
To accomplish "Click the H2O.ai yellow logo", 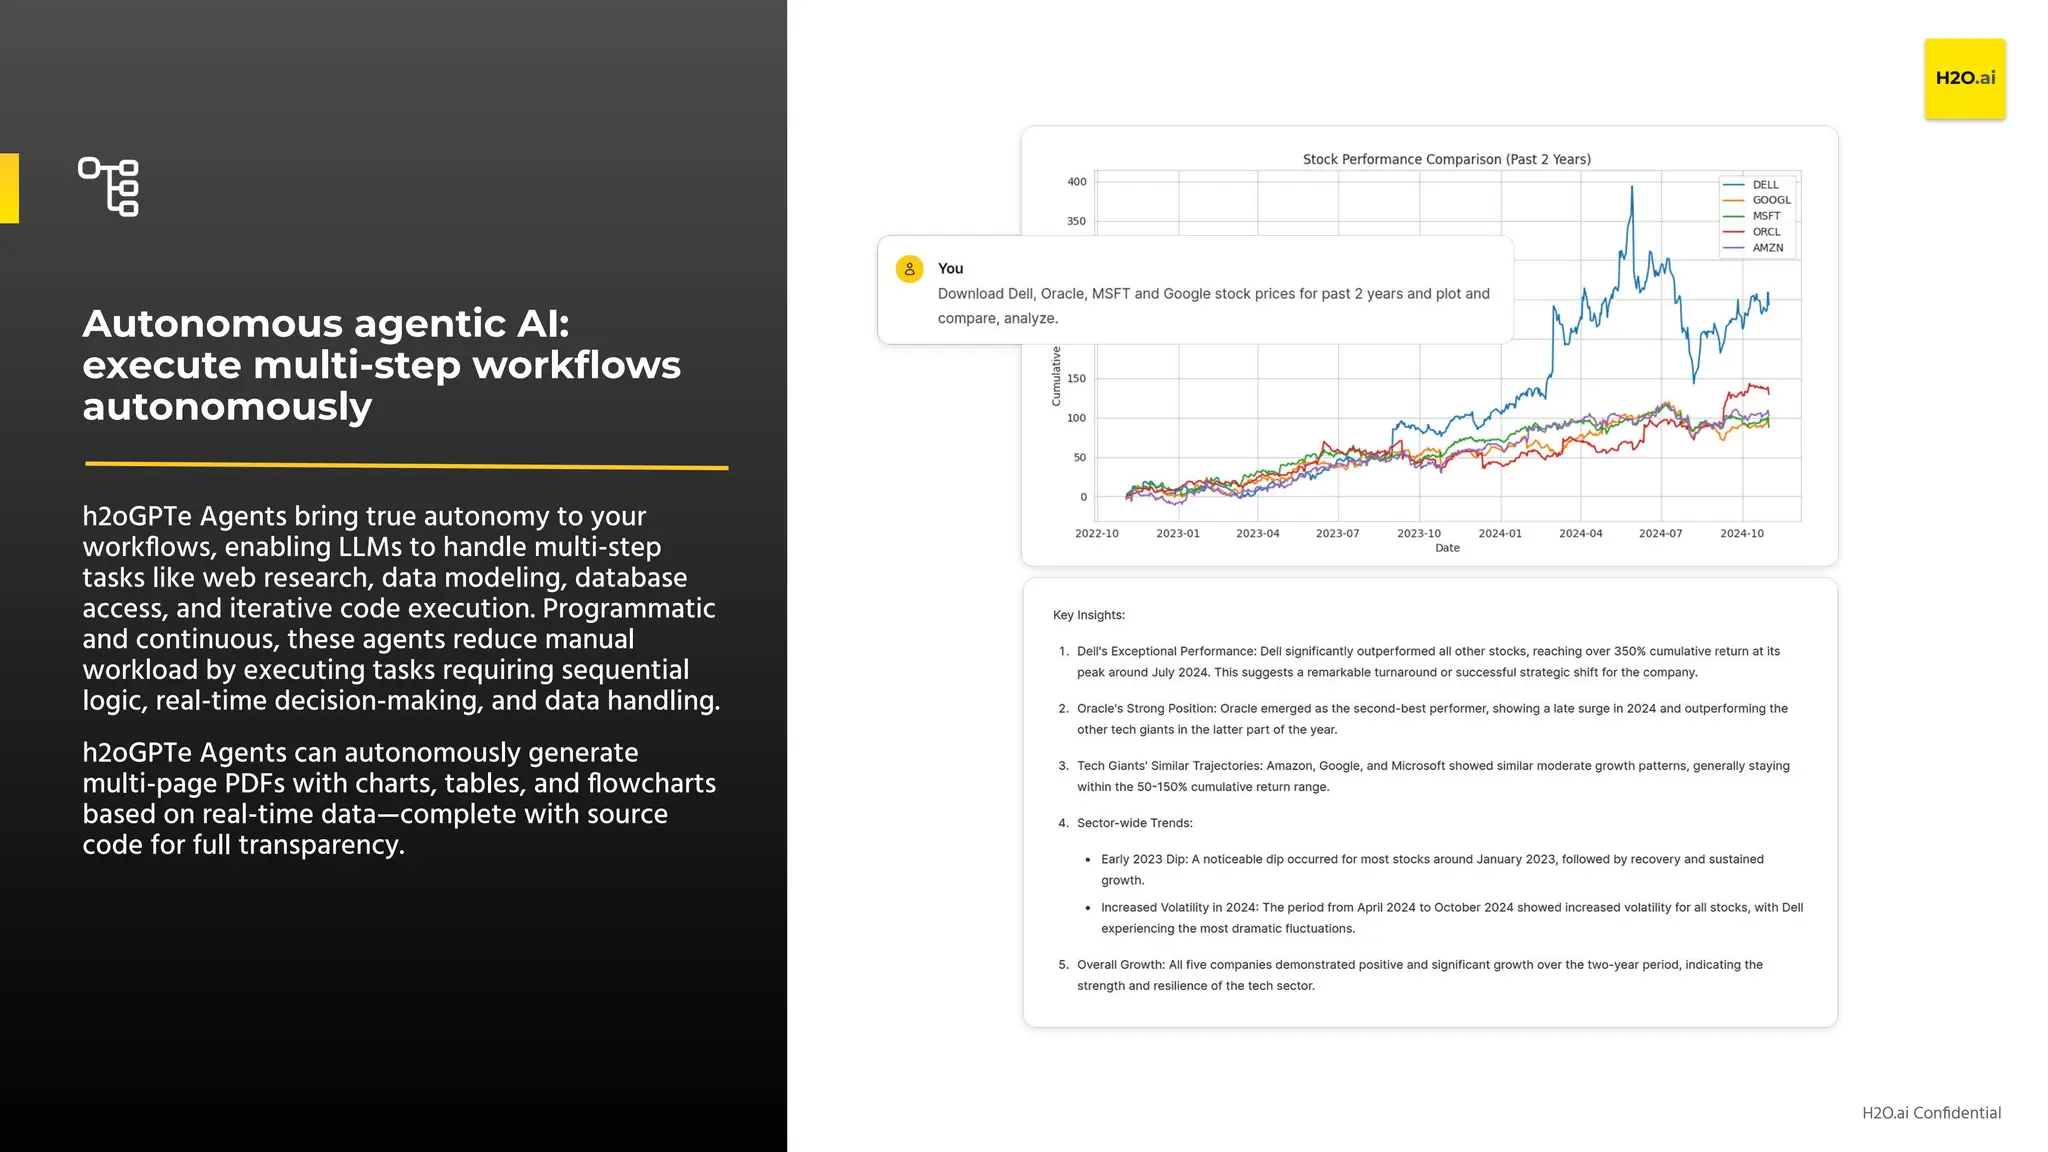I will coord(1964,78).
